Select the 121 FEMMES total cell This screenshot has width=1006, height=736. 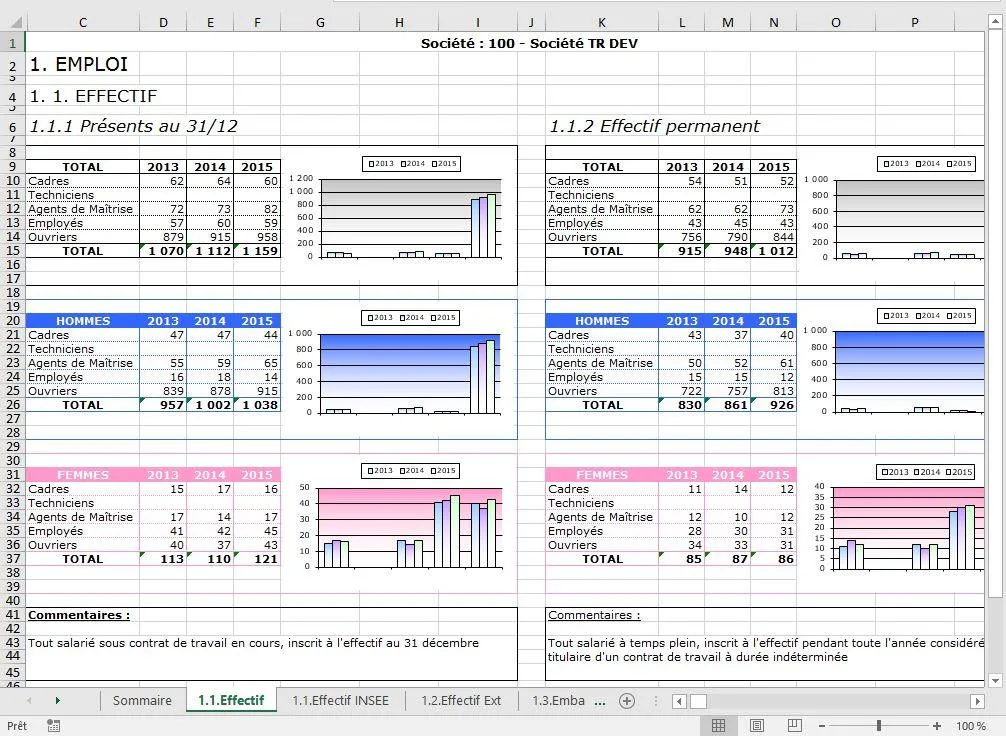point(257,559)
